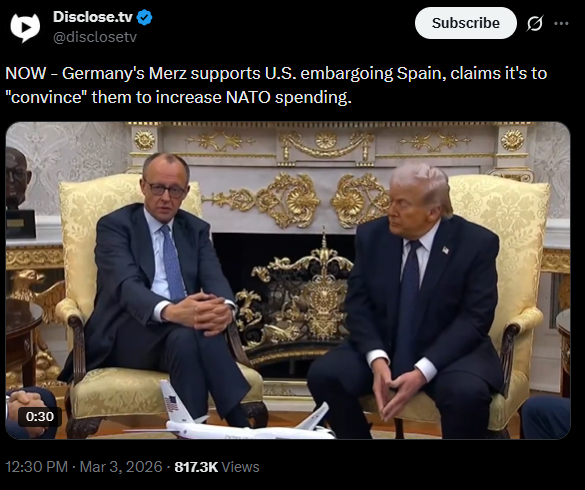Image resolution: width=585 pixels, height=490 pixels.
Task: Play the embedded video
Action: pyautogui.click(x=288, y=280)
